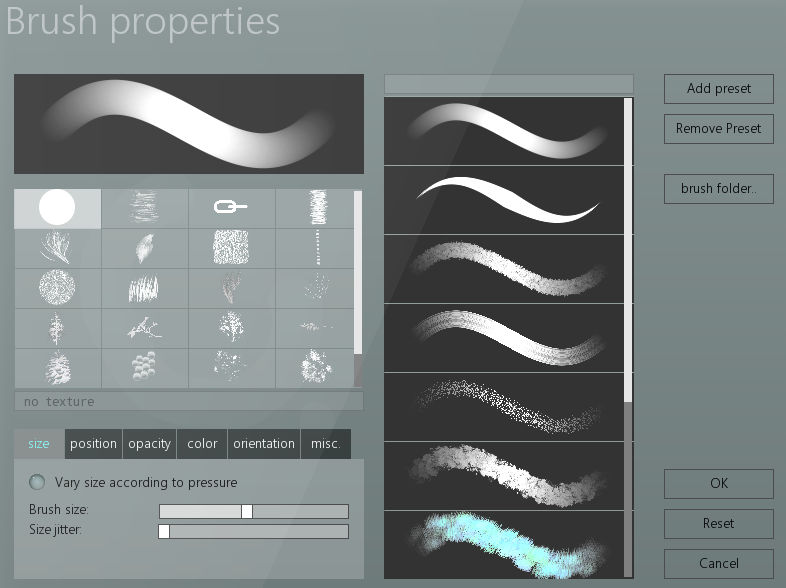
Task: Select the feather-shaped brush tip
Action: point(144,248)
